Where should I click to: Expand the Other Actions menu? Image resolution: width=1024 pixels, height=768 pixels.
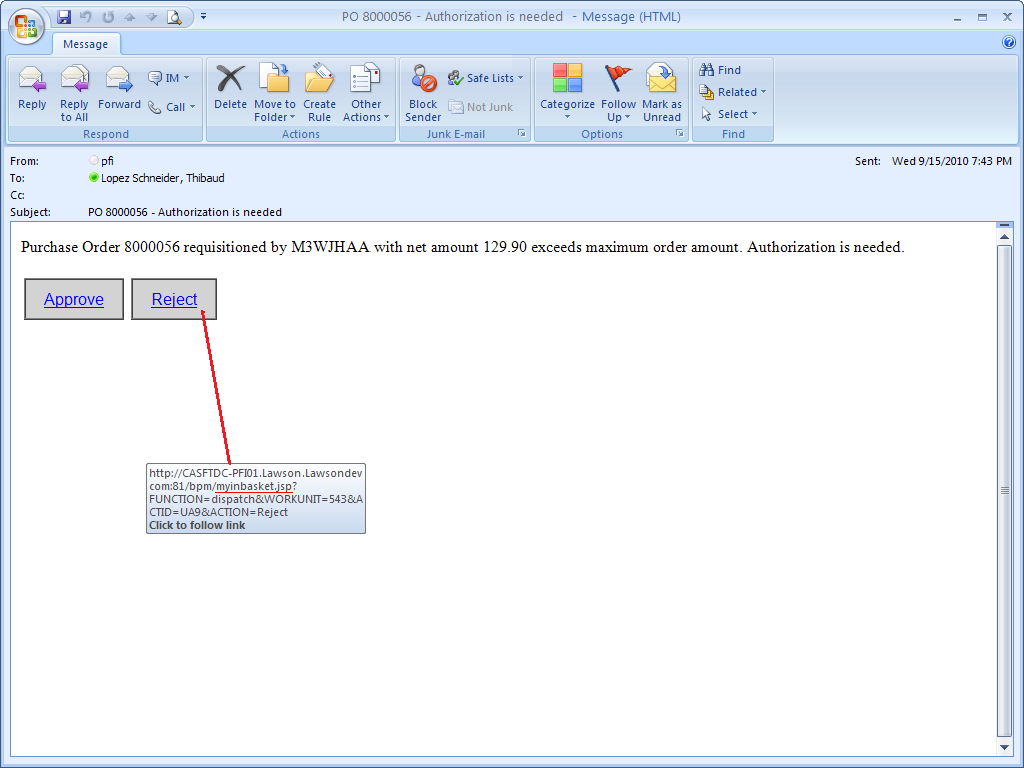[366, 96]
